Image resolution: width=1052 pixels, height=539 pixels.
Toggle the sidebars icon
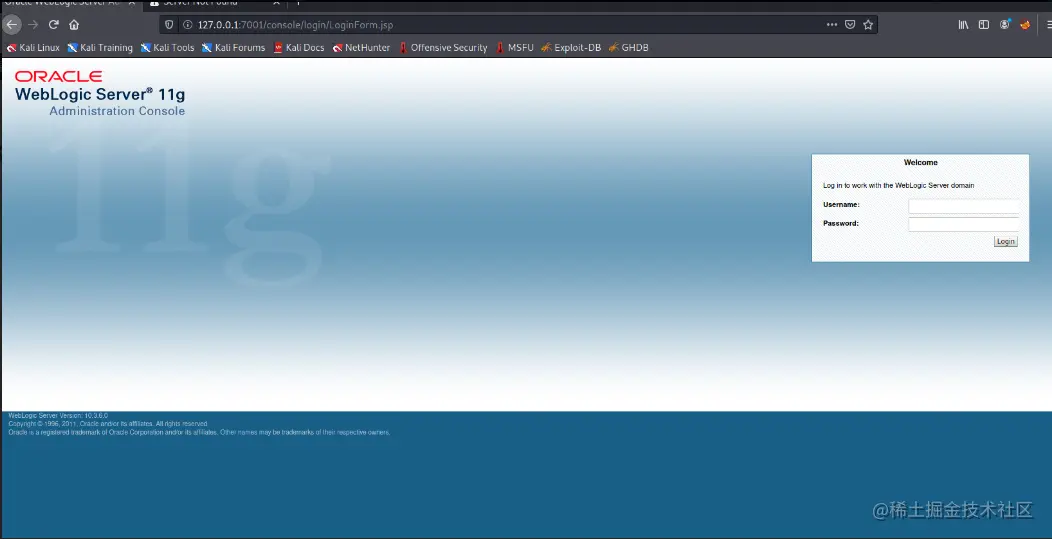(984, 25)
